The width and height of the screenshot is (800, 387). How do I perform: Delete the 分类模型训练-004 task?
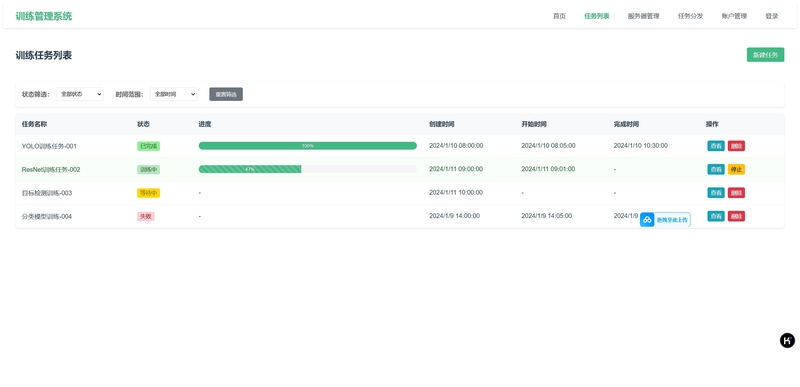pos(736,216)
